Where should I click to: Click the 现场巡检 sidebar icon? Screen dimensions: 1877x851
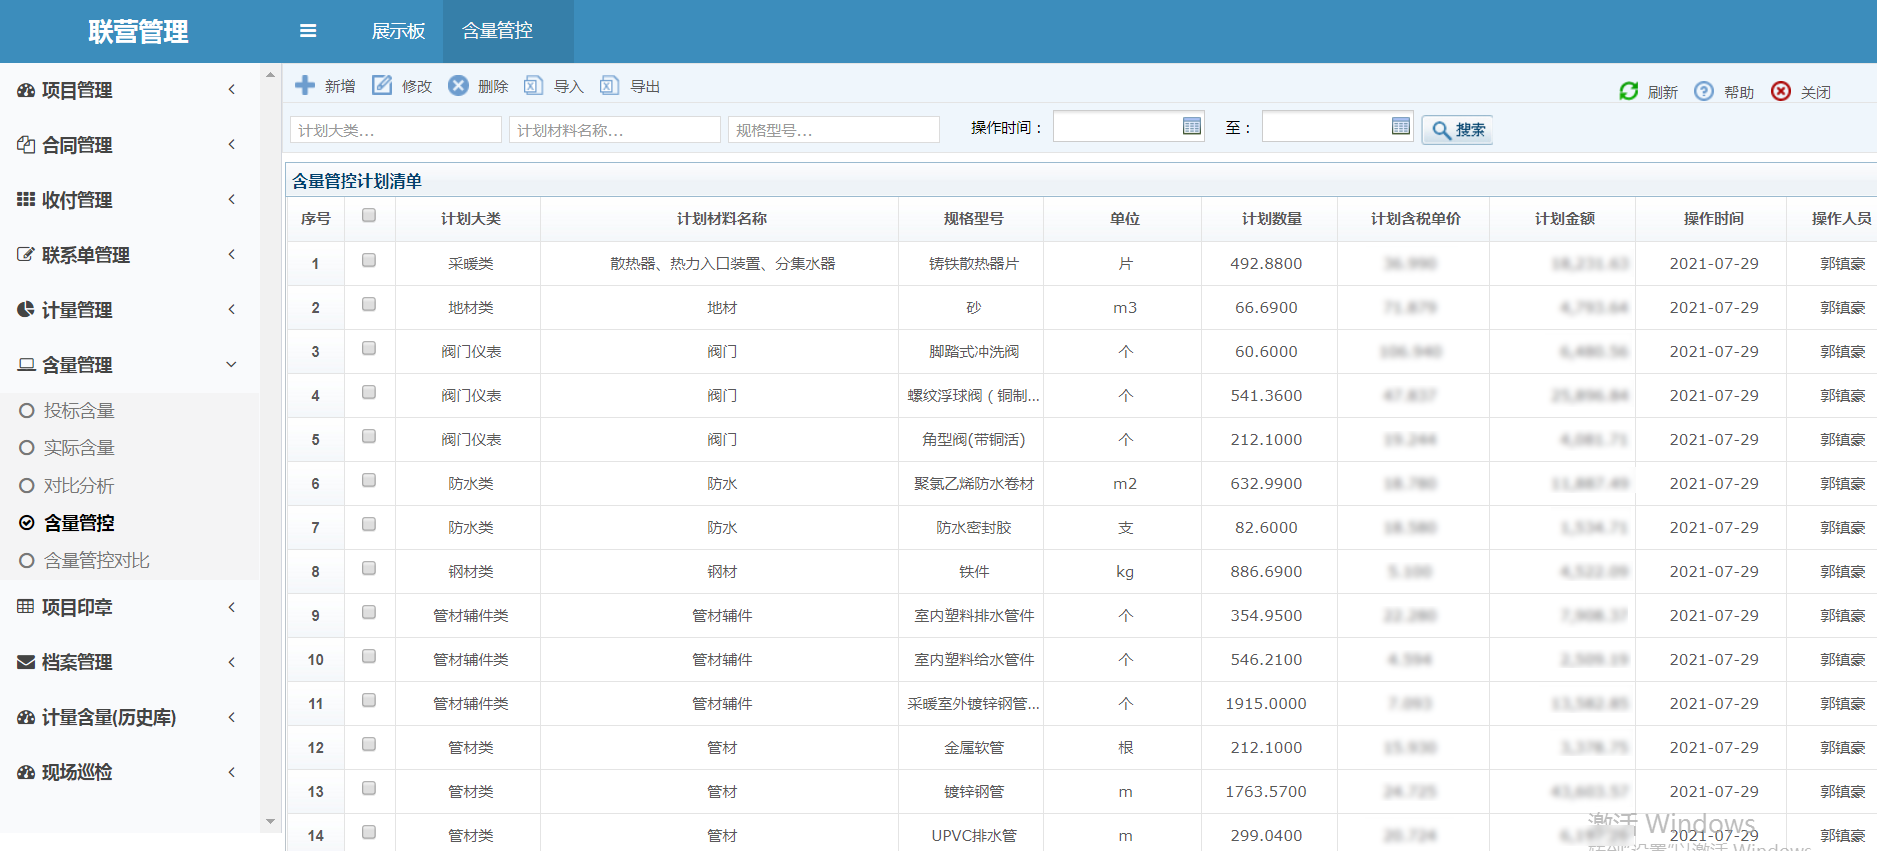(26, 772)
